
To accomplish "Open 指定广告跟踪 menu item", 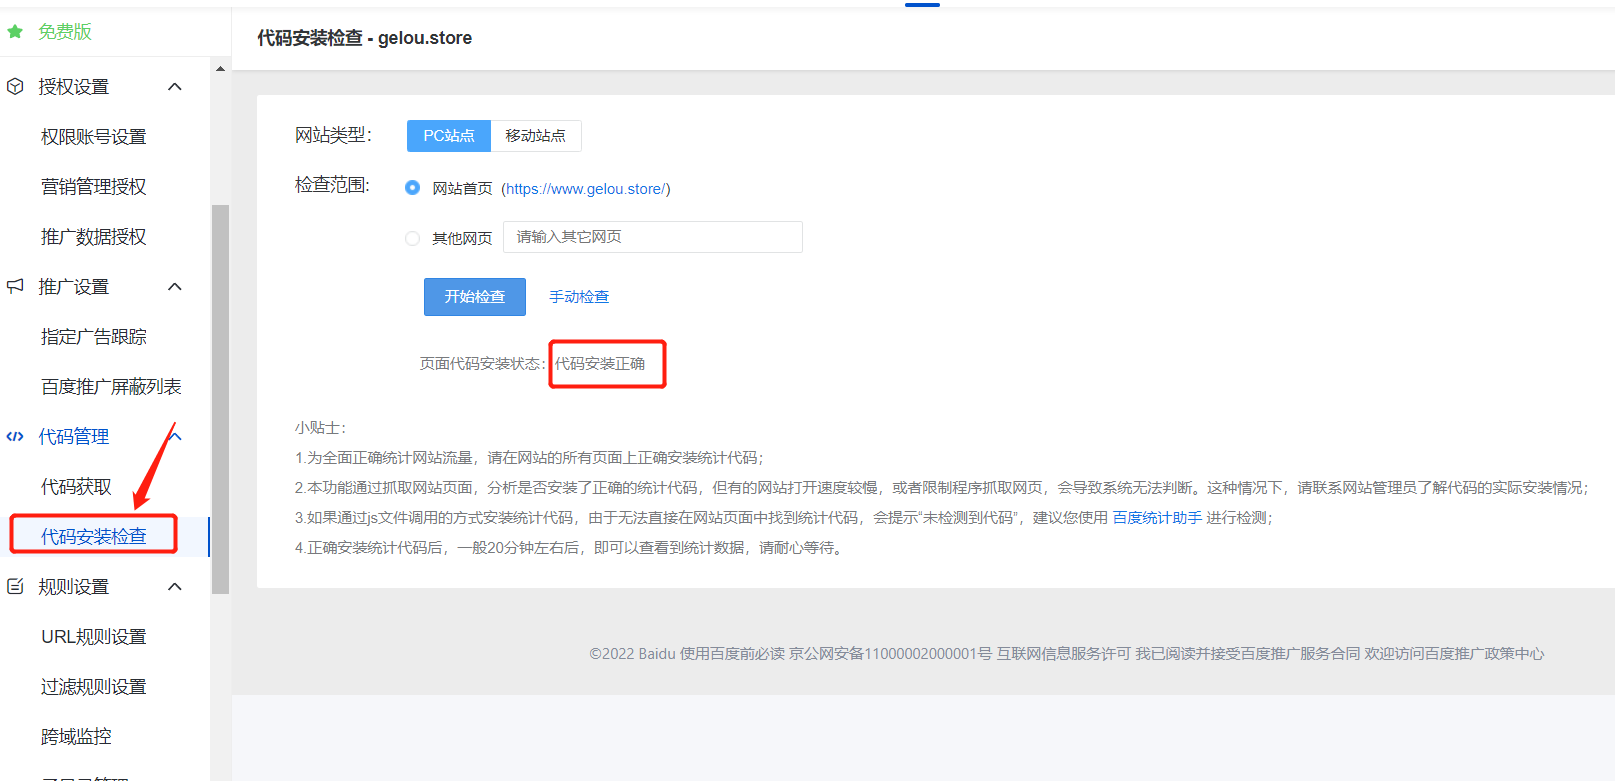I will coord(94,337).
